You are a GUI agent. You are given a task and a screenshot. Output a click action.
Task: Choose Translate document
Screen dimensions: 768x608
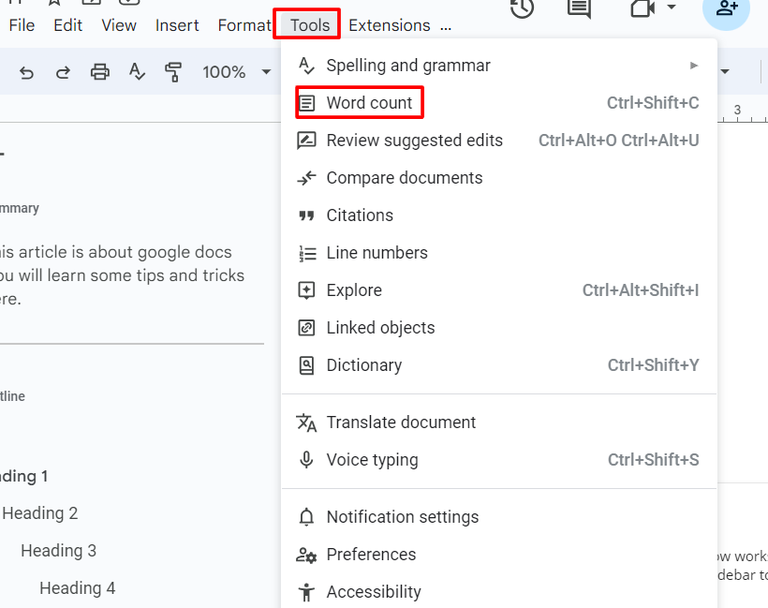tap(499, 422)
